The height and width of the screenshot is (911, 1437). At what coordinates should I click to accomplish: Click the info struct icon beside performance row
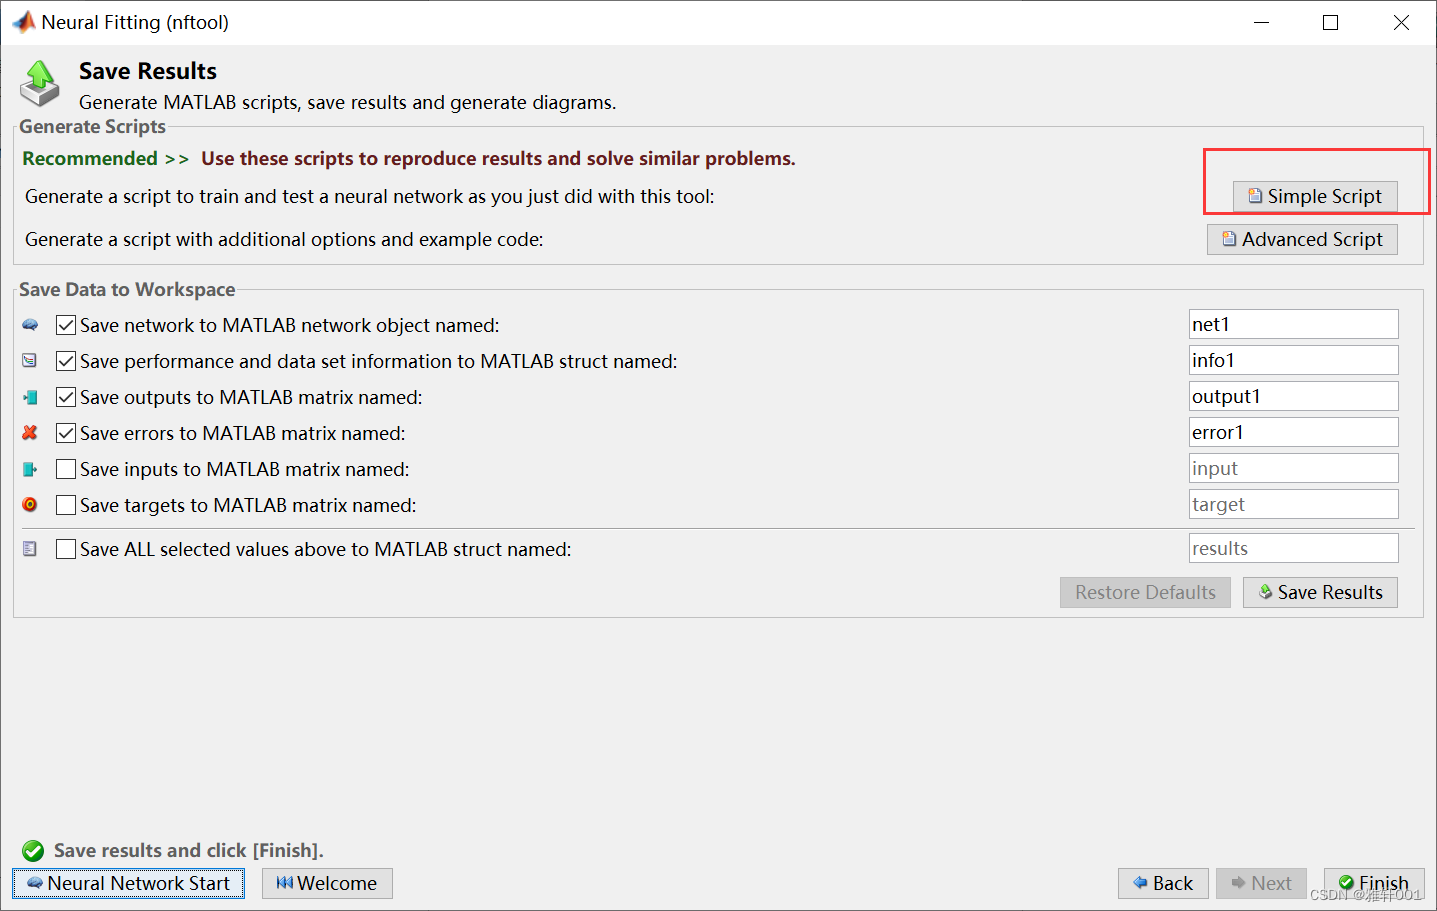tap(30, 361)
